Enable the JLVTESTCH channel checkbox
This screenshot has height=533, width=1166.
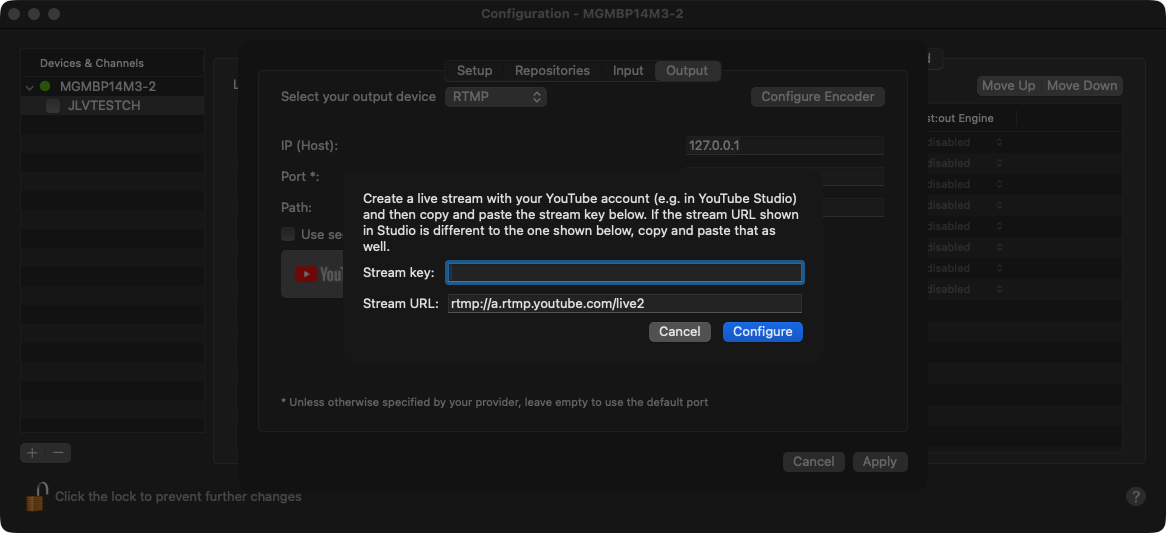(x=53, y=106)
